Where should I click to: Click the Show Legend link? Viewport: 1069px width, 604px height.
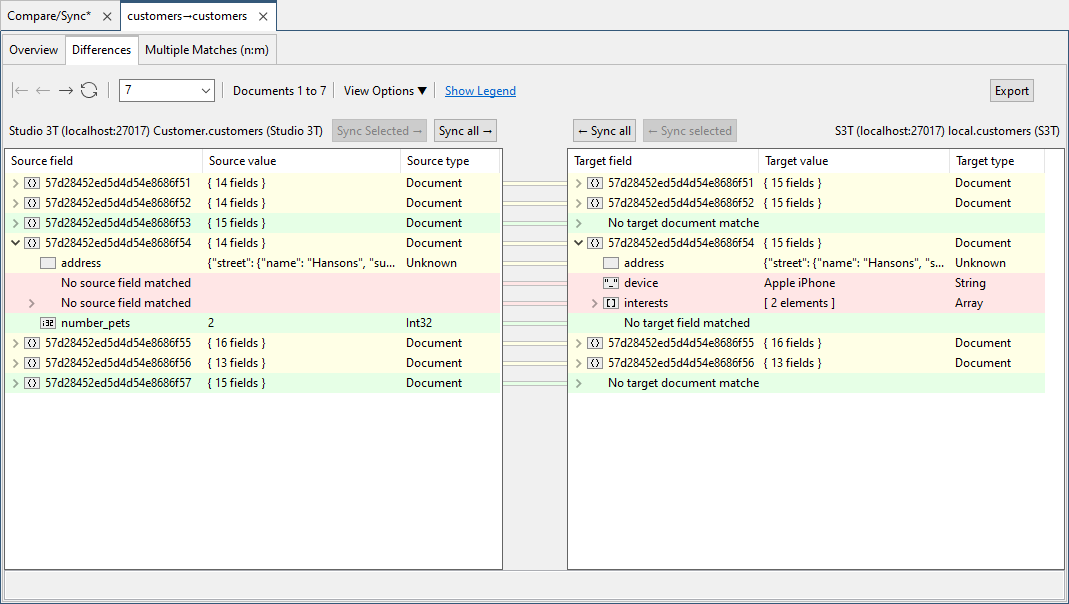(x=480, y=91)
